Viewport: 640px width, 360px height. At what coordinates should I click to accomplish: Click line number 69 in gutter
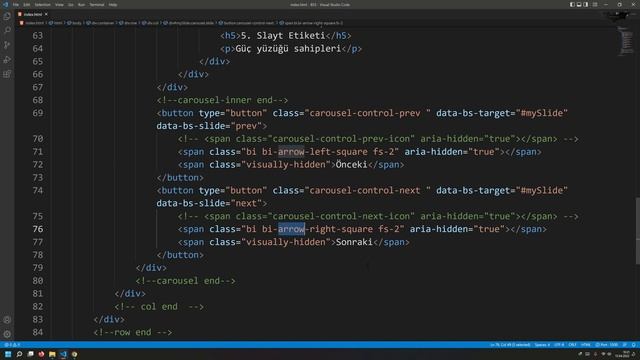38,113
